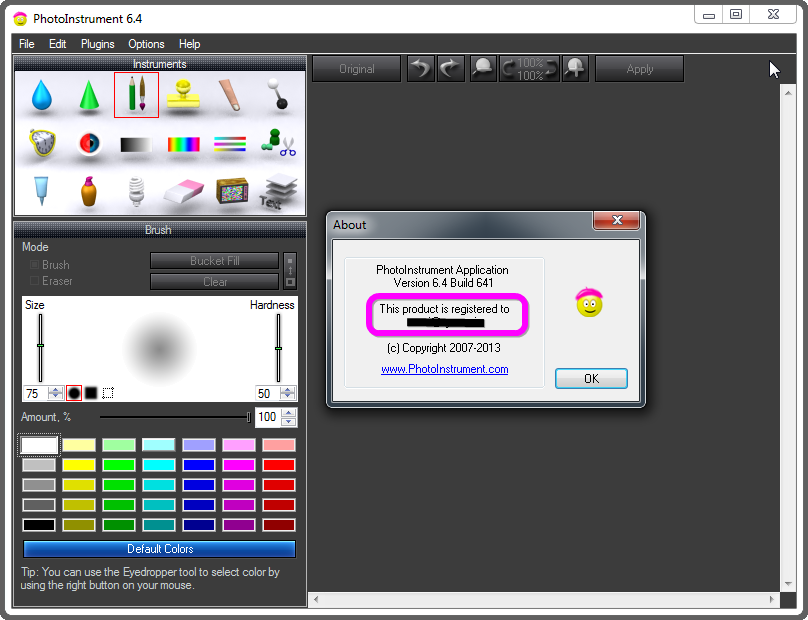This screenshot has height=620, width=808.
Task: Select the yellow Clone Stamp tool
Action: tap(183, 94)
